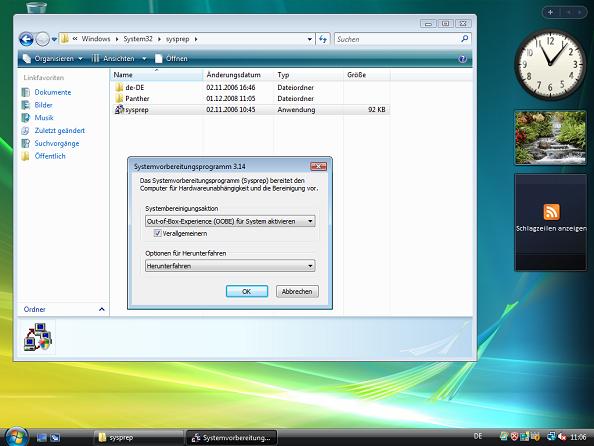Select the Windows breadcrumb segment
The height and width of the screenshot is (446, 594).
tap(96, 39)
